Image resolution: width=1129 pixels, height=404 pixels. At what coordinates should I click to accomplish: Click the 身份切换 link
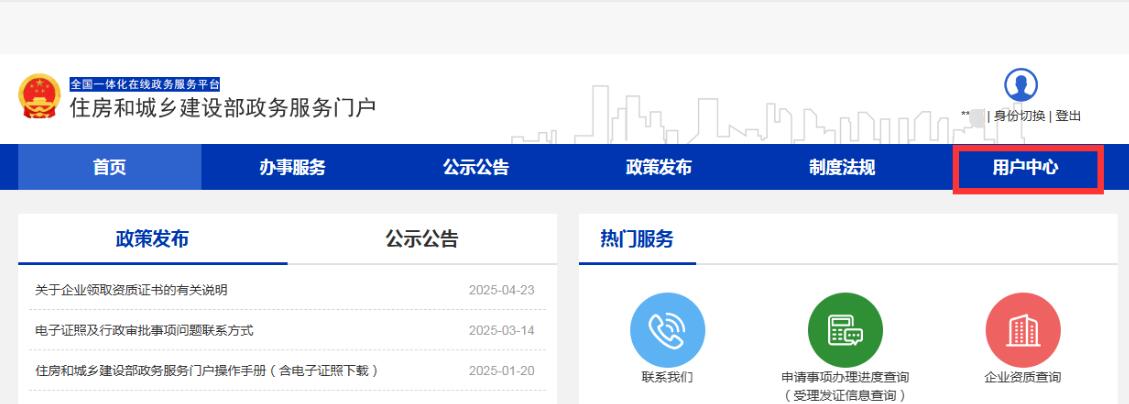click(x=1019, y=116)
